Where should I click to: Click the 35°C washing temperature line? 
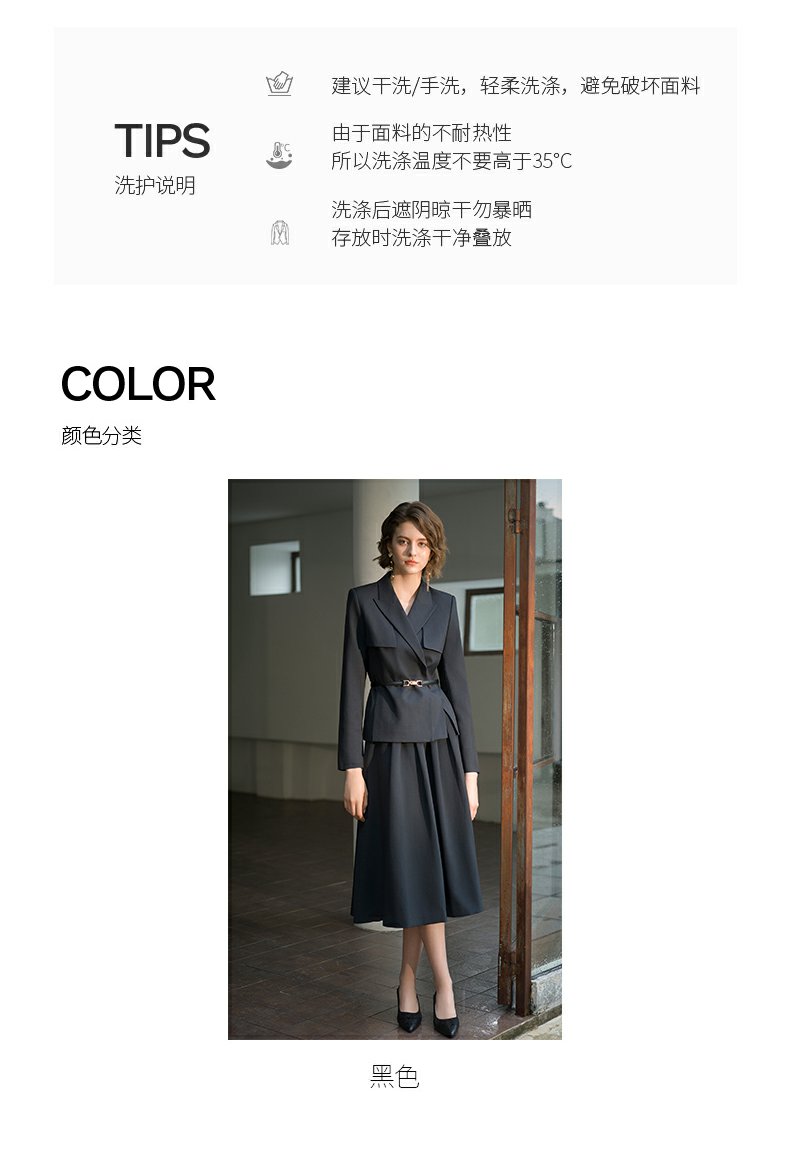tap(452, 160)
